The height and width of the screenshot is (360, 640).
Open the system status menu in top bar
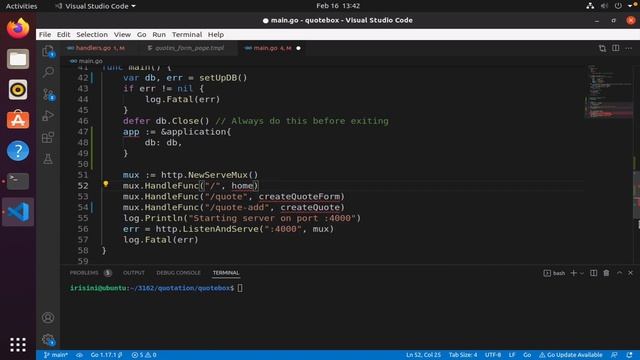612,6
